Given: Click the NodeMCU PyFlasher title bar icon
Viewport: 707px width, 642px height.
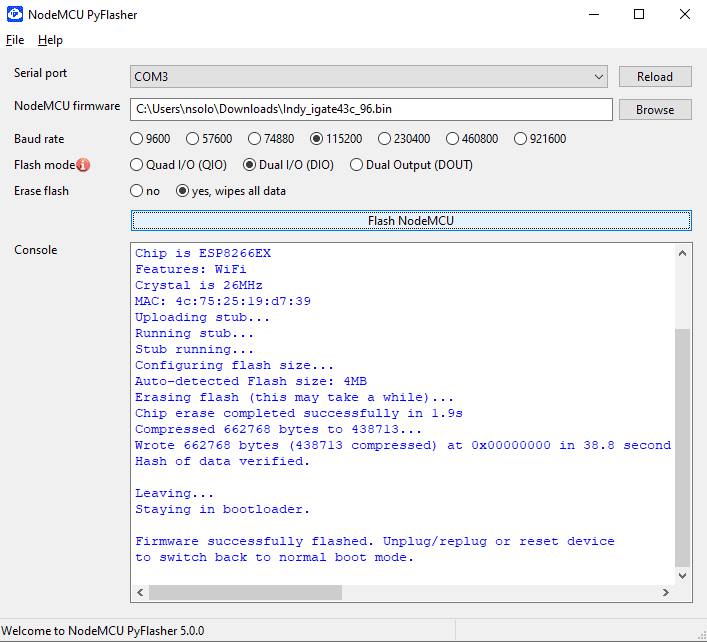Looking at the screenshot, I should [15, 14].
